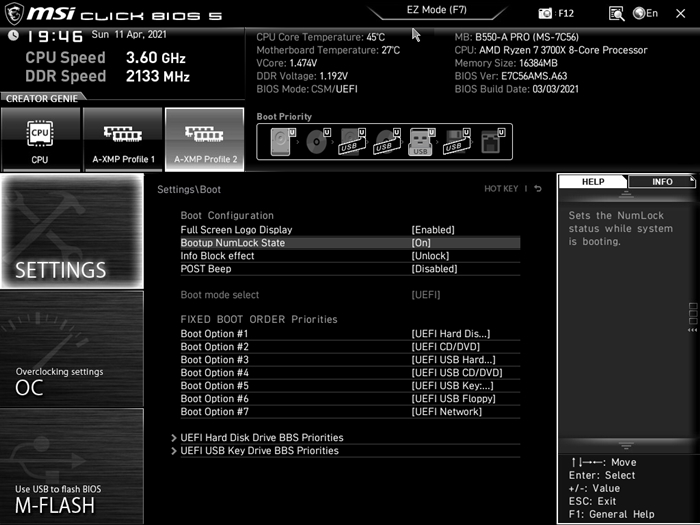Switch to EZ Mode (F7)

click(x=437, y=10)
